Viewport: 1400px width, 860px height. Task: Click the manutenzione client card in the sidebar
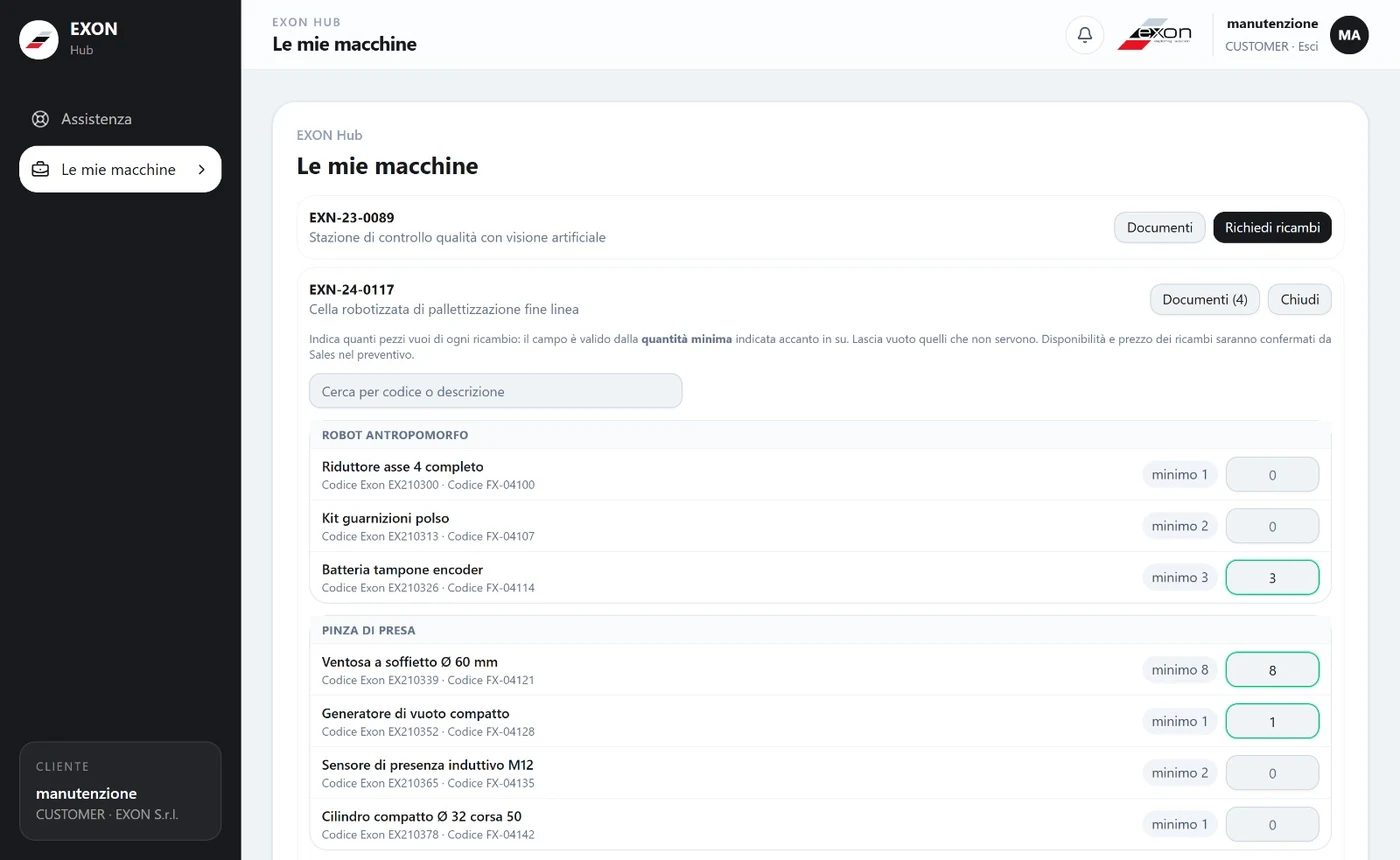click(x=120, y=791)
